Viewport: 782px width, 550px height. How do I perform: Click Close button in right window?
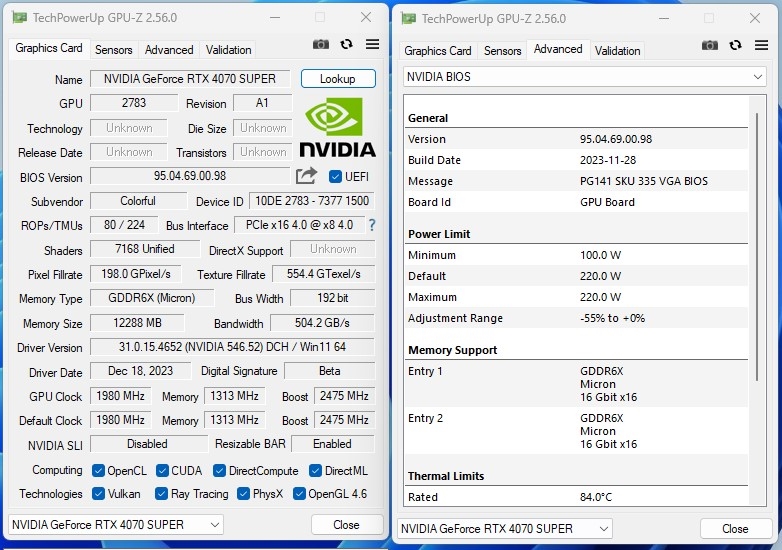[735, 529]
